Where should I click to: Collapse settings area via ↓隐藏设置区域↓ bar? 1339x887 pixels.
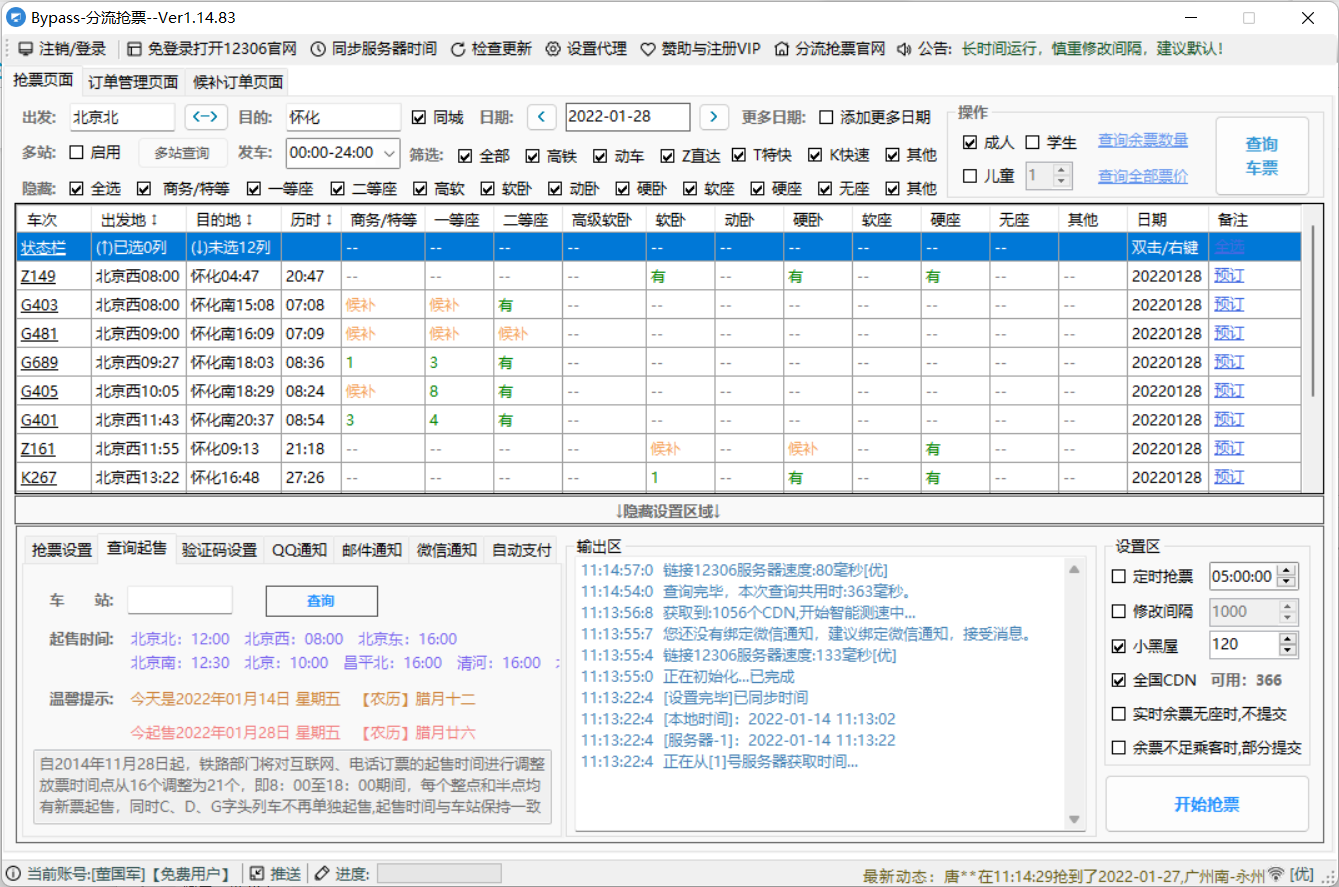pyautogui.click(x=669, y=511)
